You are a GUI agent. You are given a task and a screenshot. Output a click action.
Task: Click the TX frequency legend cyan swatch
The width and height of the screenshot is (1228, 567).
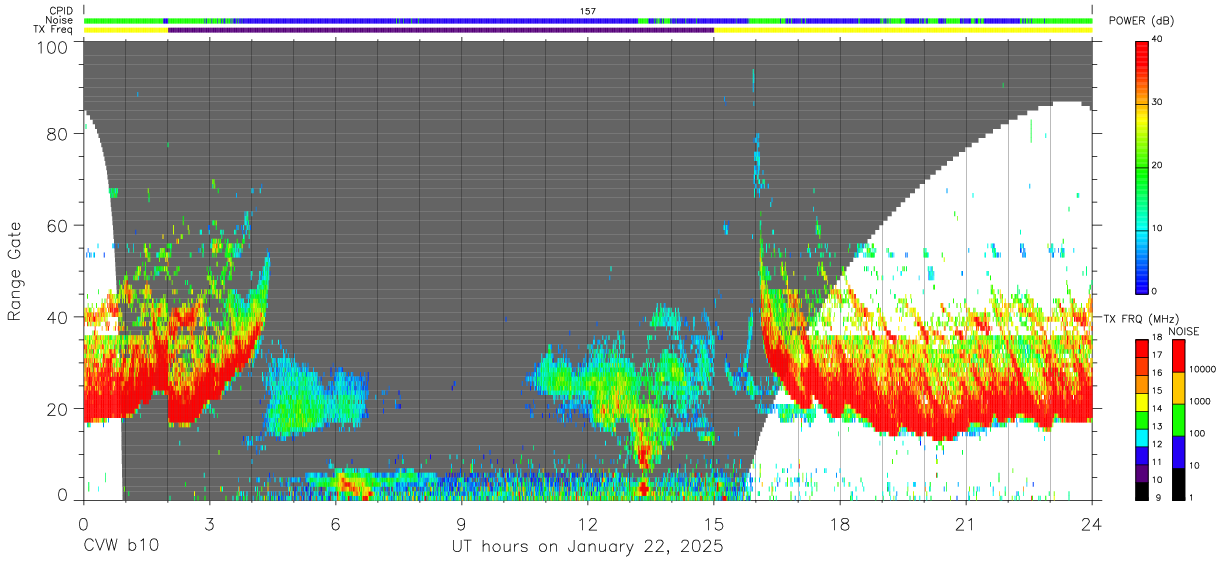(x=1142, y=436)
